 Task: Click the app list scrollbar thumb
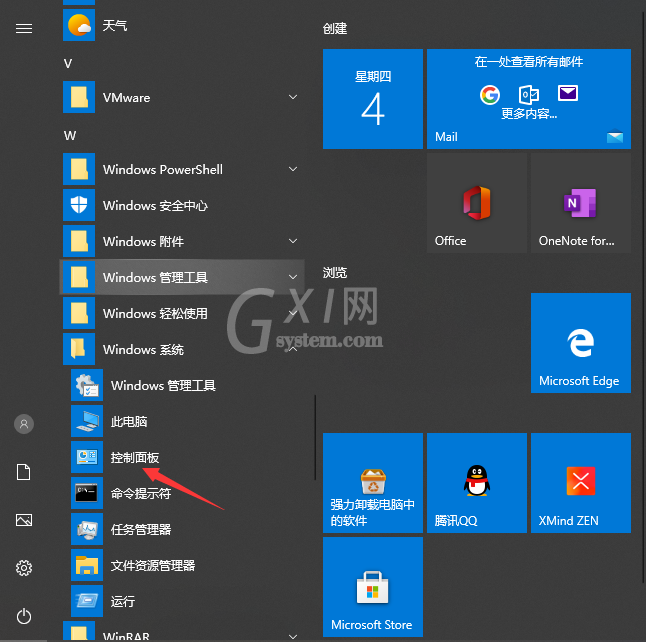click(315, 438)
